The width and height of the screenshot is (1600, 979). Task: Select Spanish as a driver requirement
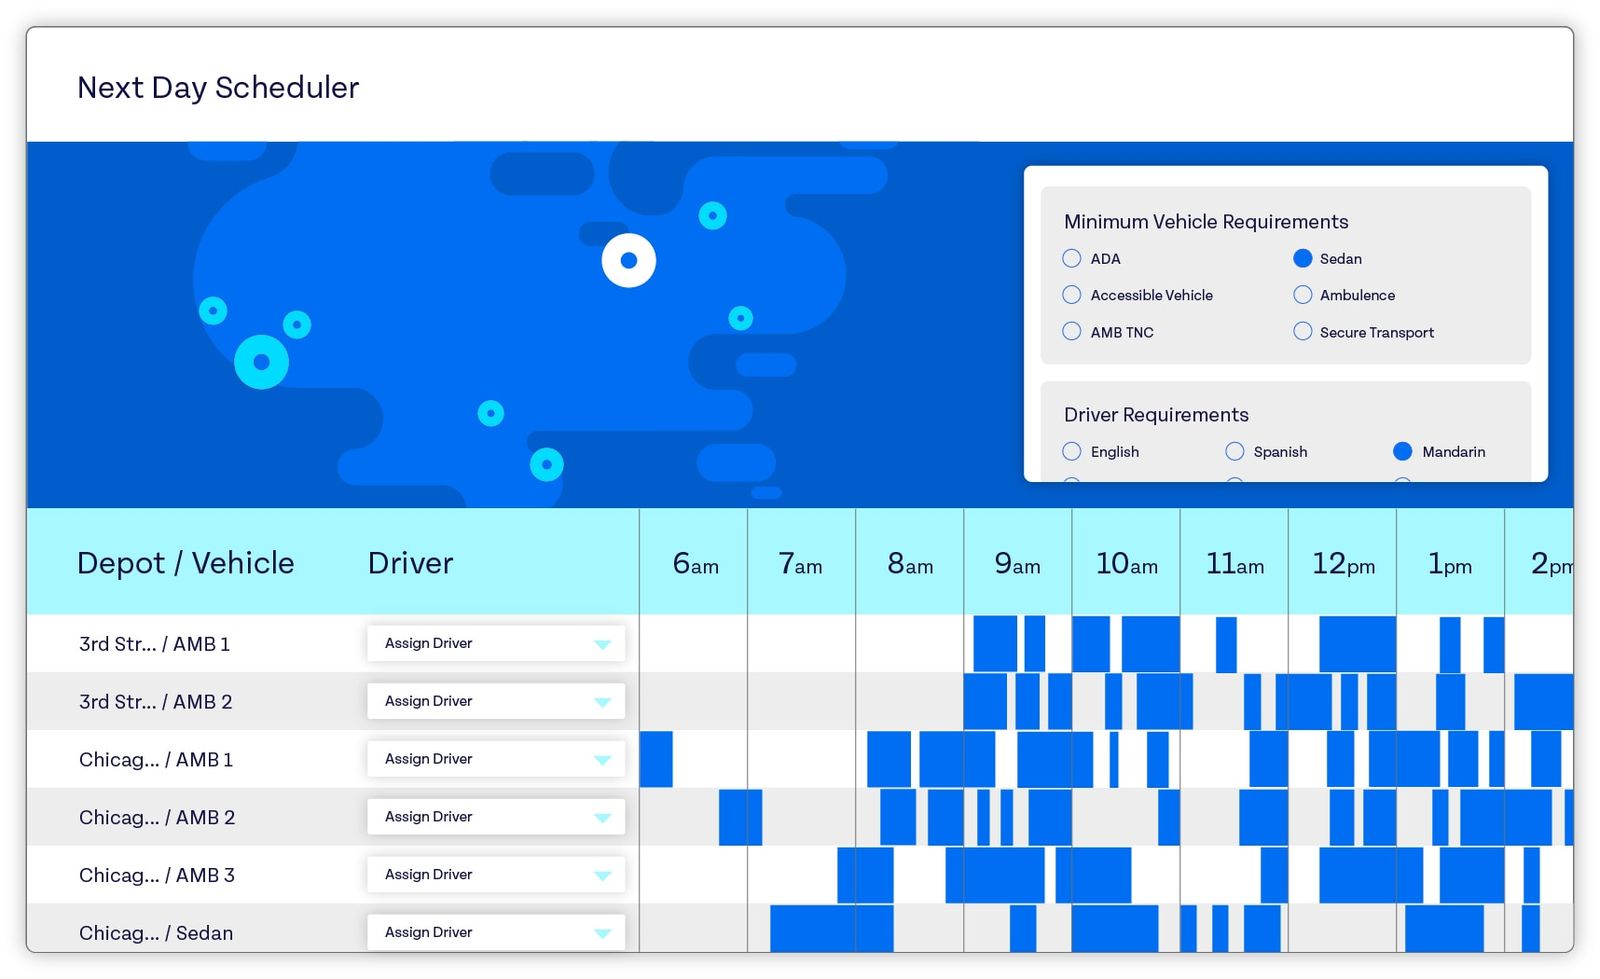click(x=1234, y=451)
